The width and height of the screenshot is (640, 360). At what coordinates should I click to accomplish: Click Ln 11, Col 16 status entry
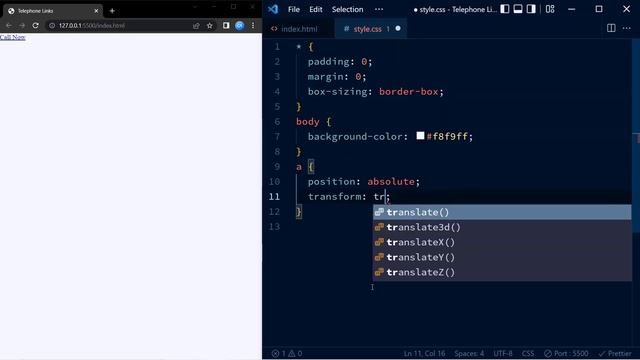[x=424, y=353]
